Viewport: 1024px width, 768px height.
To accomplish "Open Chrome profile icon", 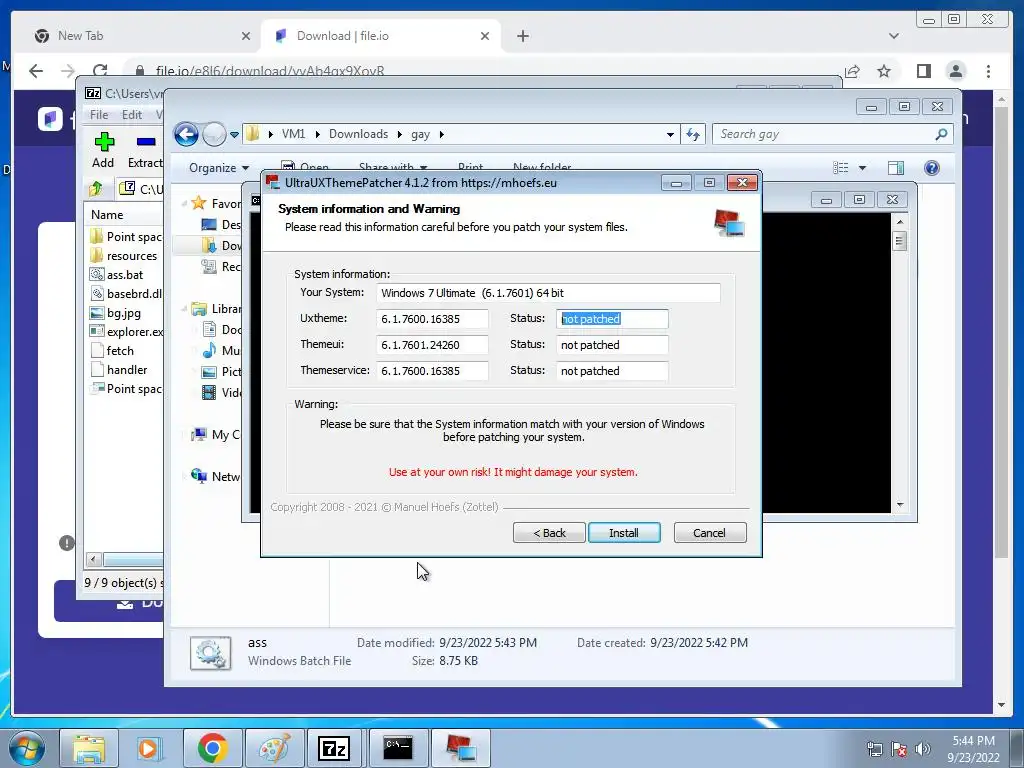I will (956, 71).
